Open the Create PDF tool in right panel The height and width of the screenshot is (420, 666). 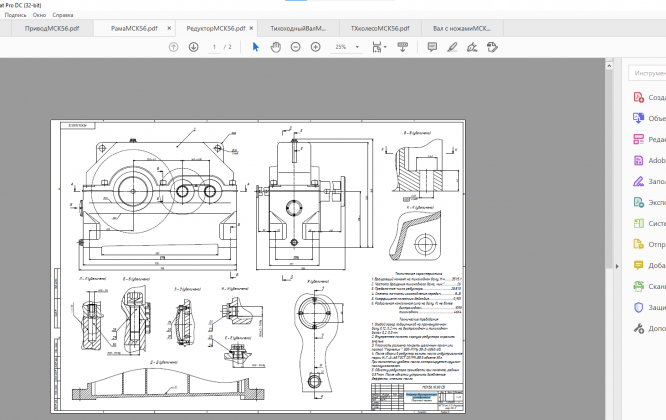point(639,97)
